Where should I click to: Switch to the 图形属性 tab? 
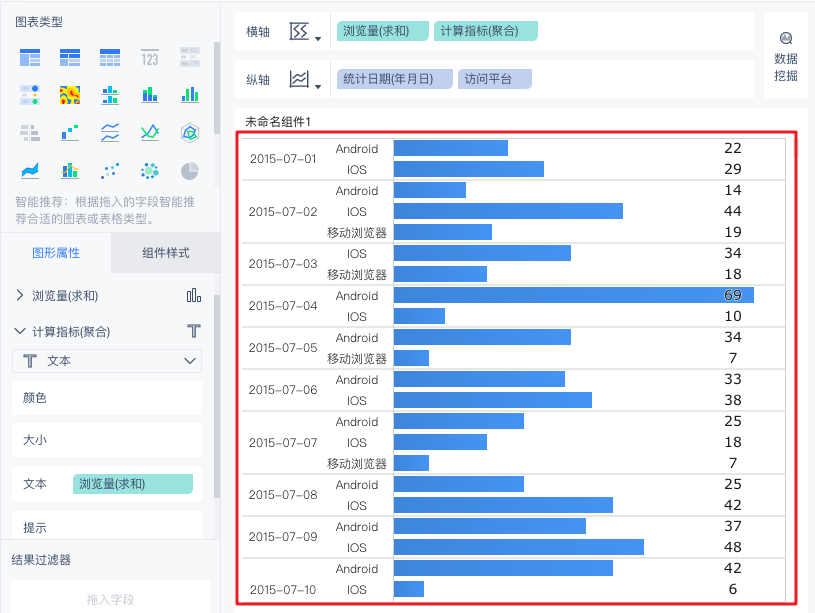(56, 253)
